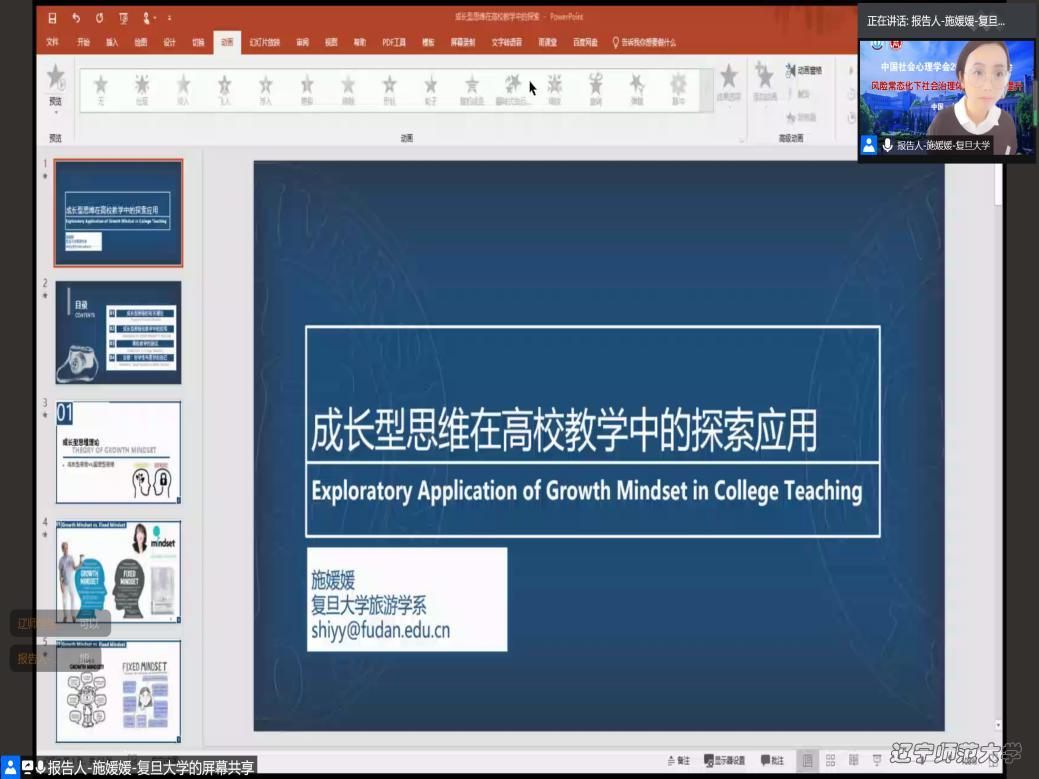
Task: Switch to Reading view in status bar
Action: [x=853, y=760]
